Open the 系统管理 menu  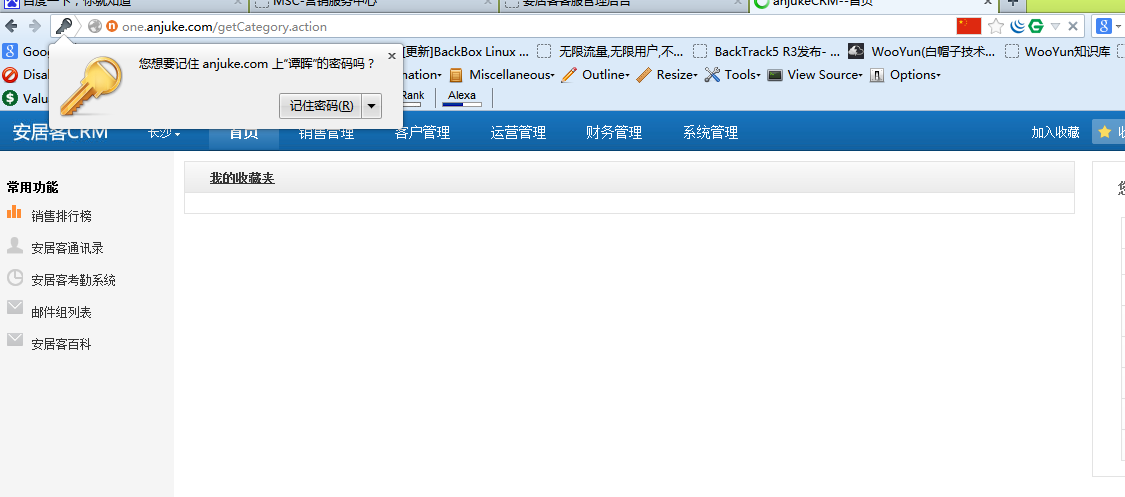(x=710, y=133)
